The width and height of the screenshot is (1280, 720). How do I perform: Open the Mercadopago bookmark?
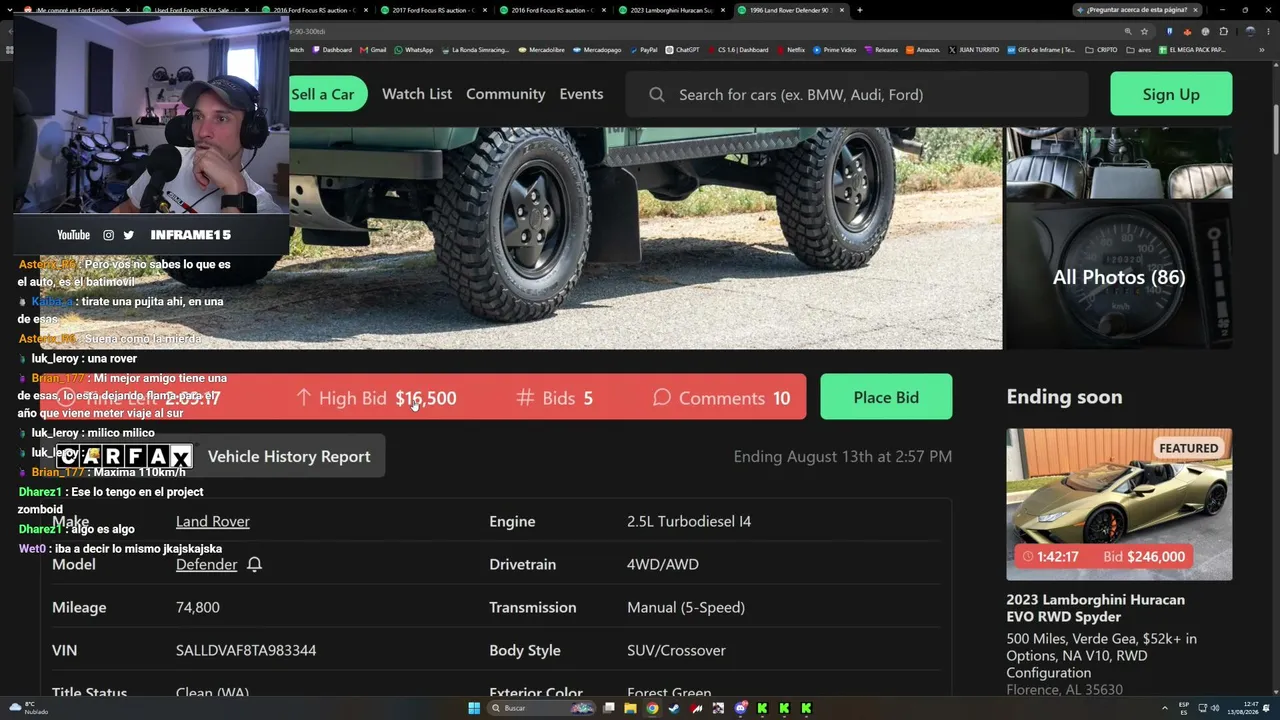point(597,50)
